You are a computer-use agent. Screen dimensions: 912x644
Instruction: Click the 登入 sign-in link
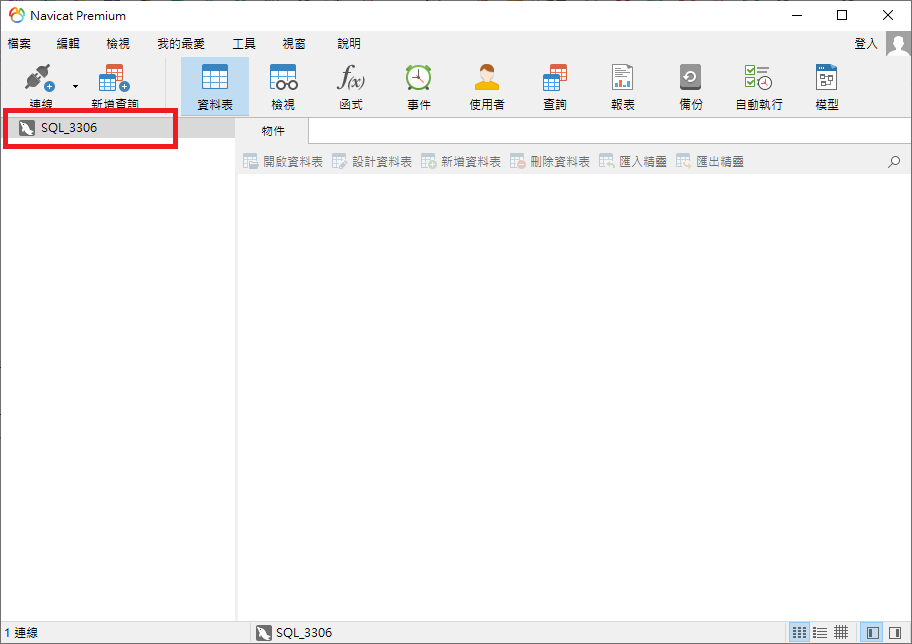tap(865, 44)
